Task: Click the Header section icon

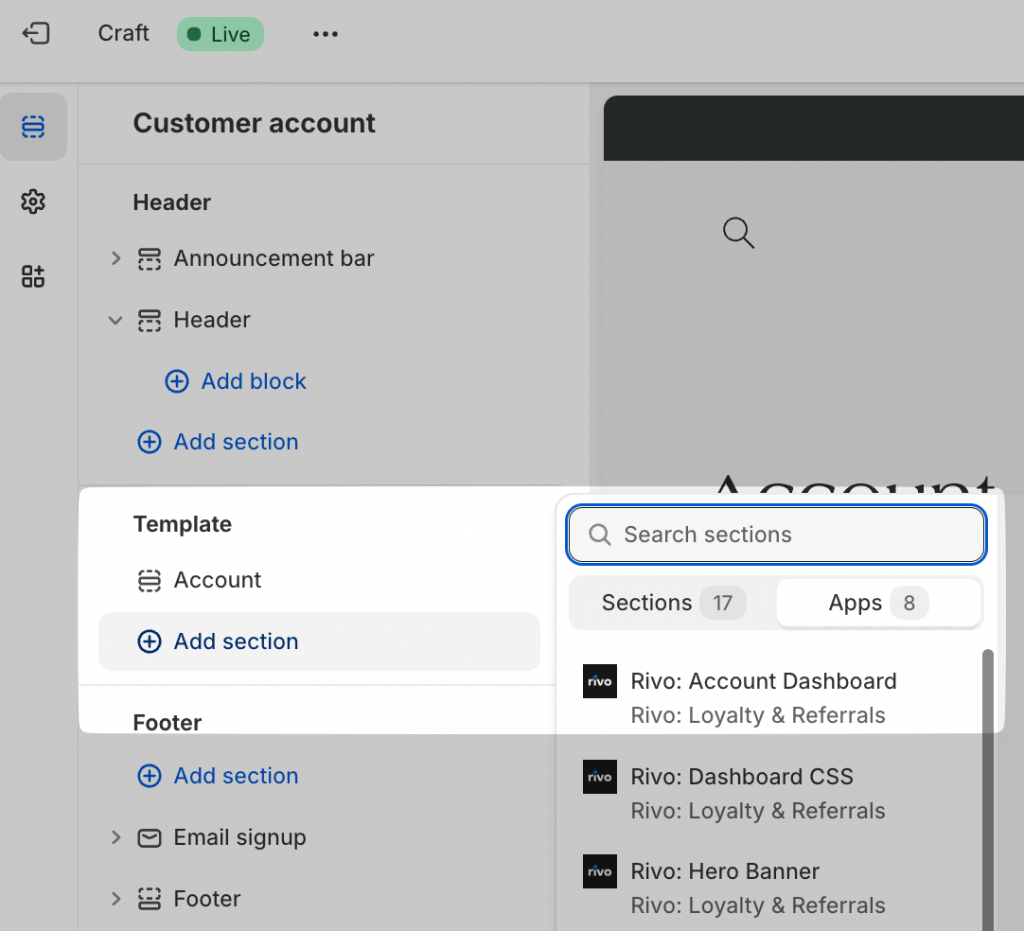Action: pyautogui.click(x=149, y=320)
